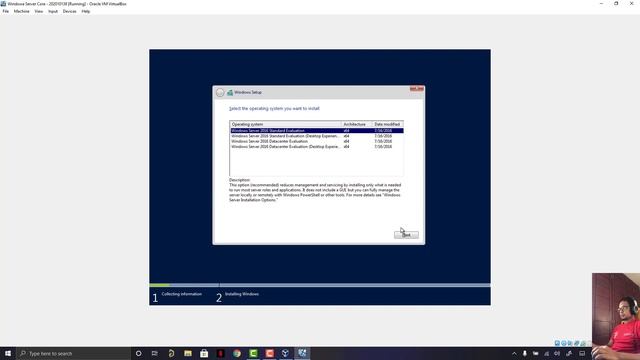Open the Machine menu
Image resolution: width=640 pixels, height=360 pixels.
(x=22, y=11)
